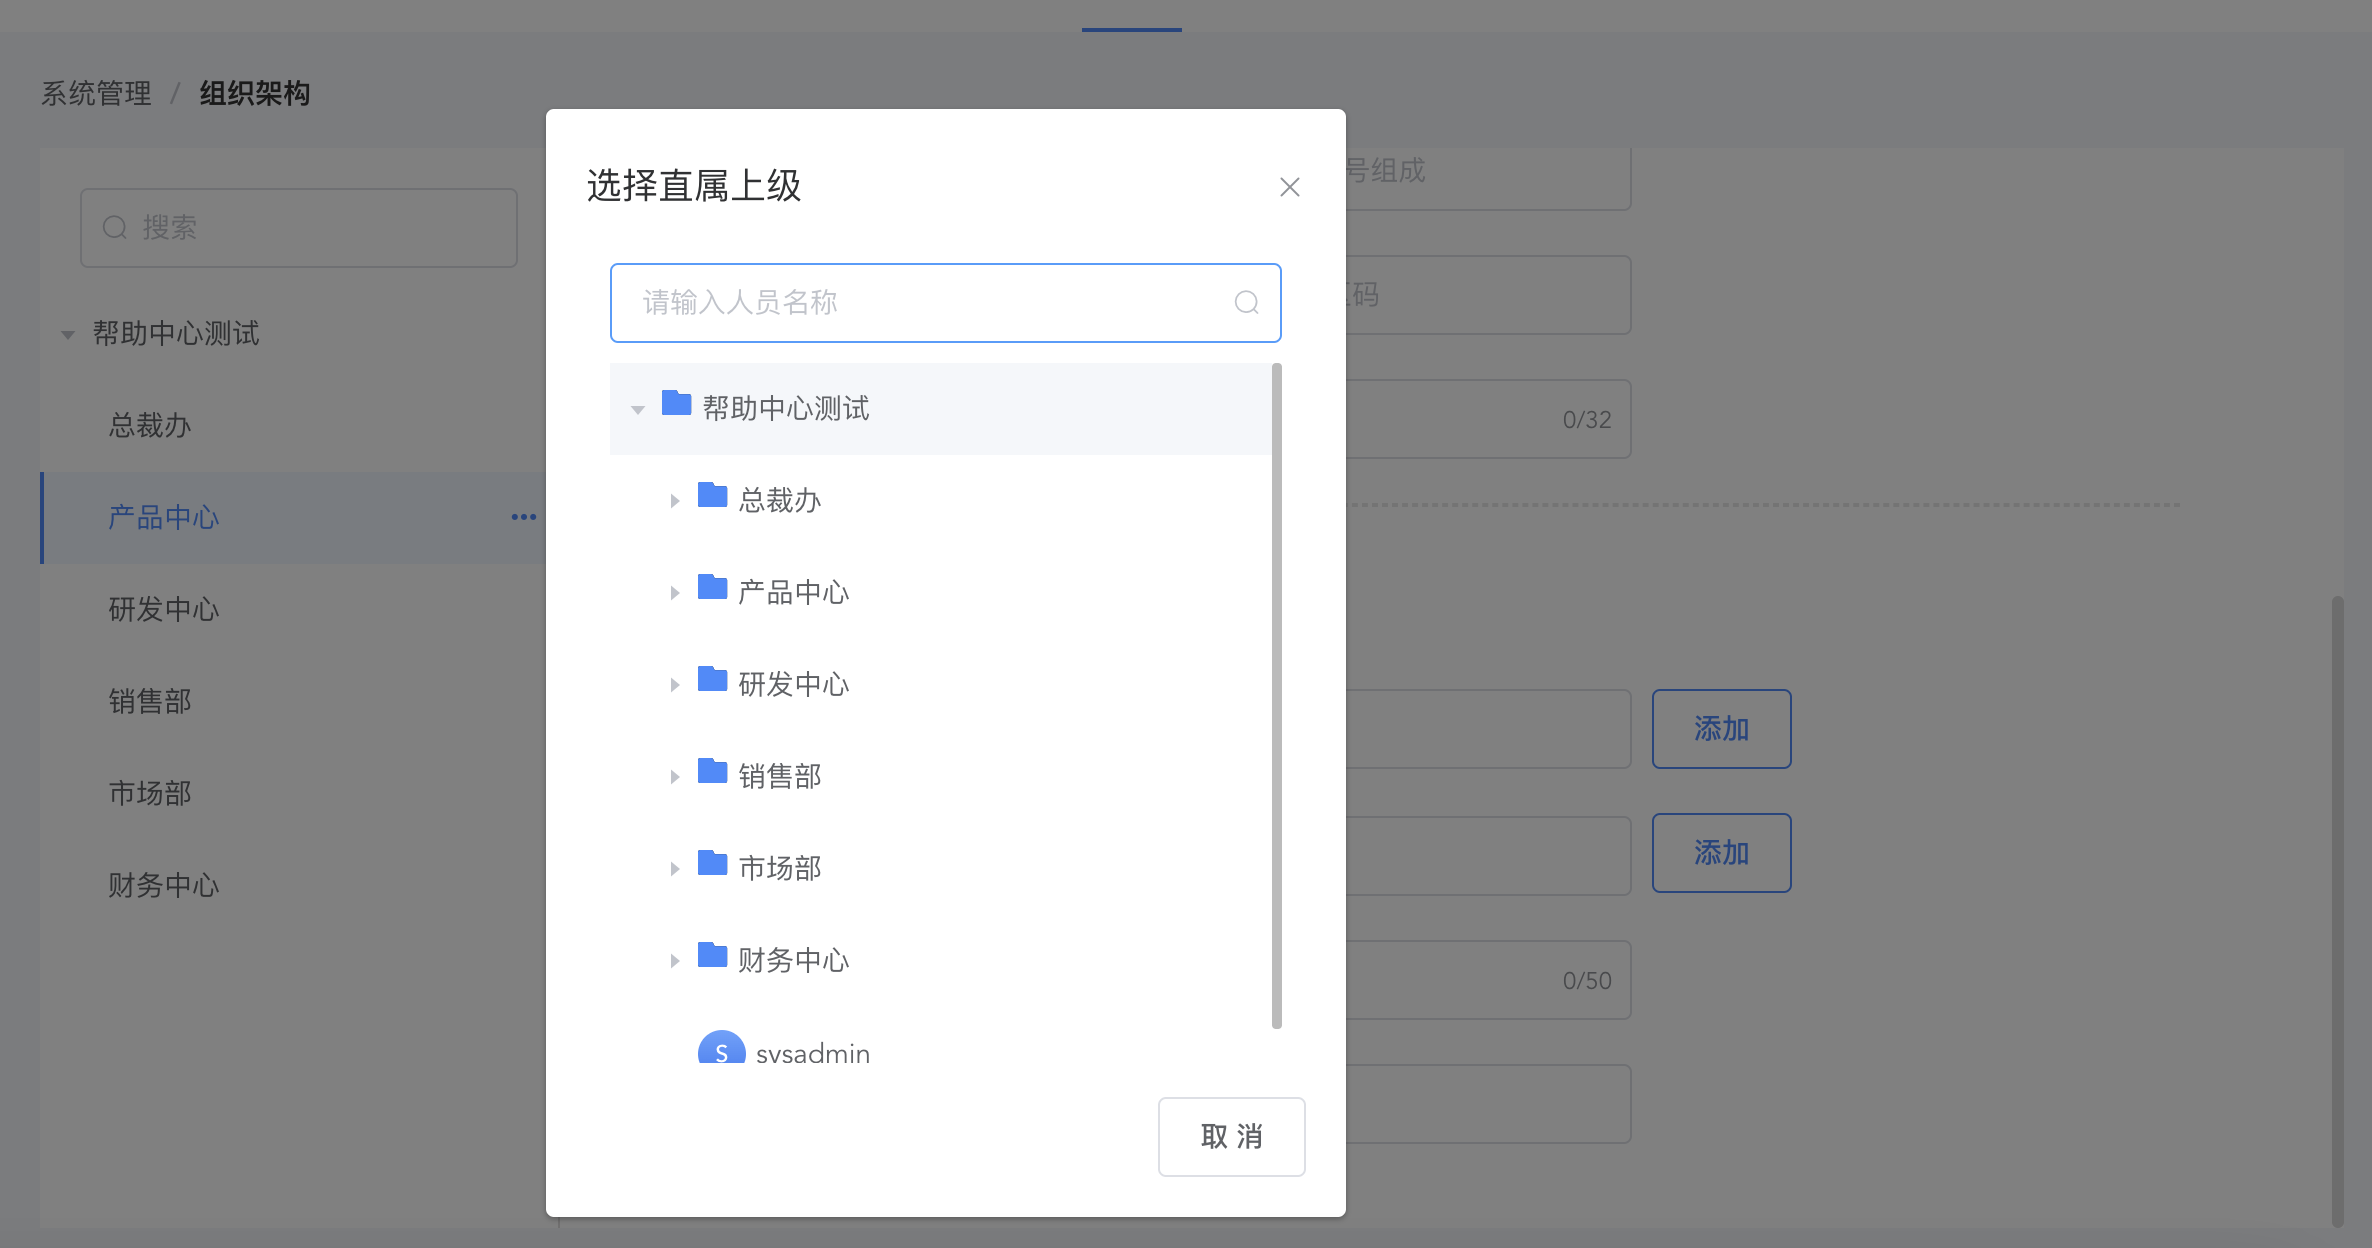Expand the 销售部 folder in dialog

point(675,777)
